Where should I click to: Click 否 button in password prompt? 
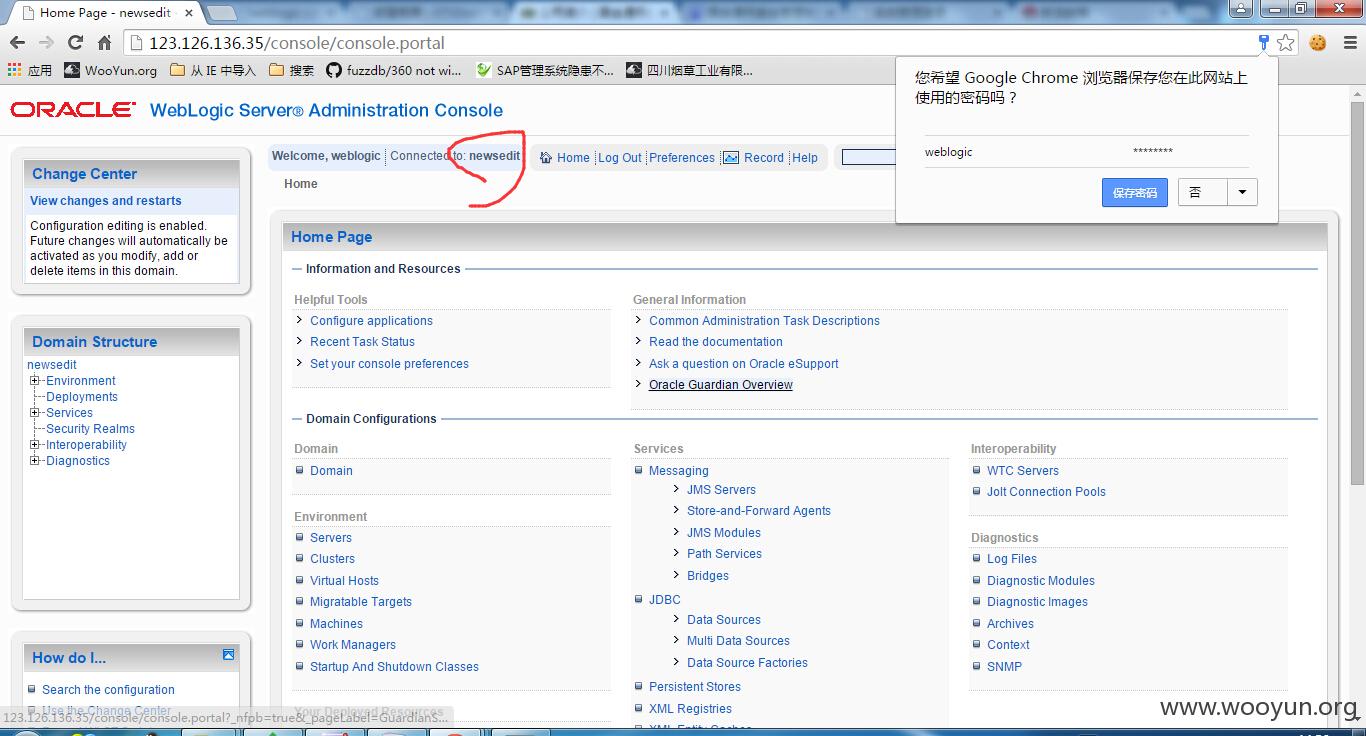coord(1202,192)
